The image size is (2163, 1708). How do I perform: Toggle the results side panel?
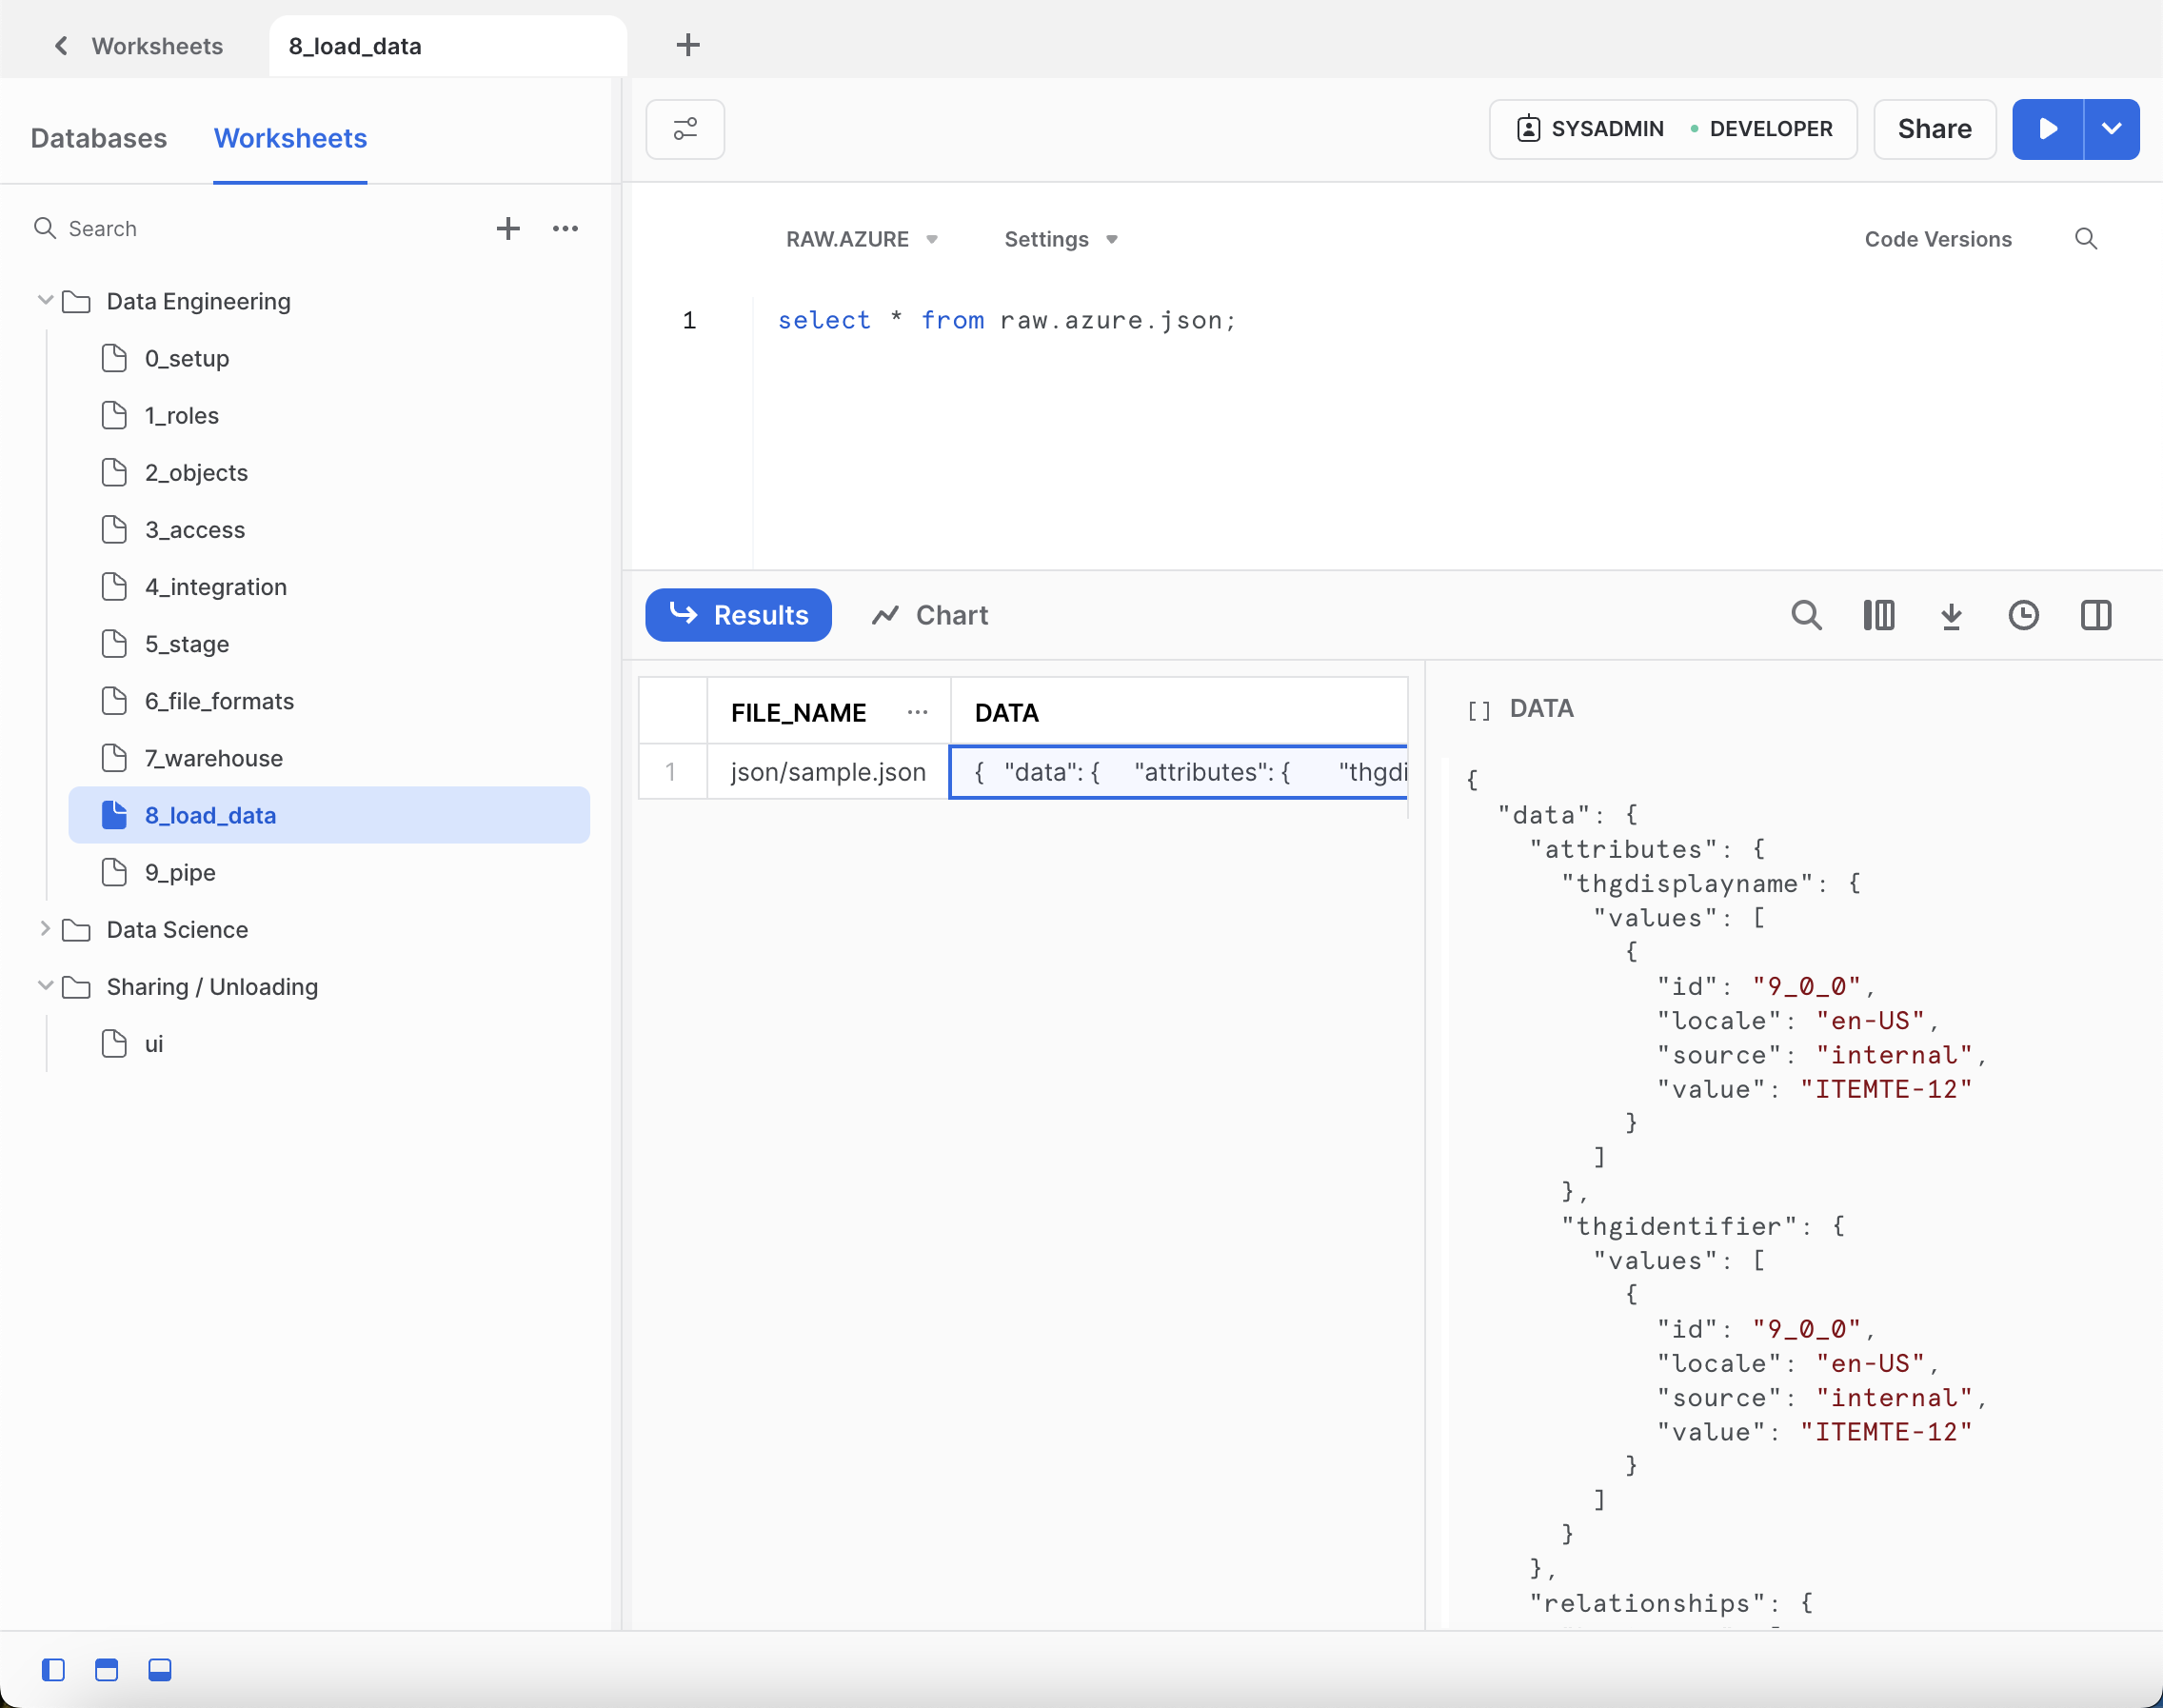[2095, 615]
